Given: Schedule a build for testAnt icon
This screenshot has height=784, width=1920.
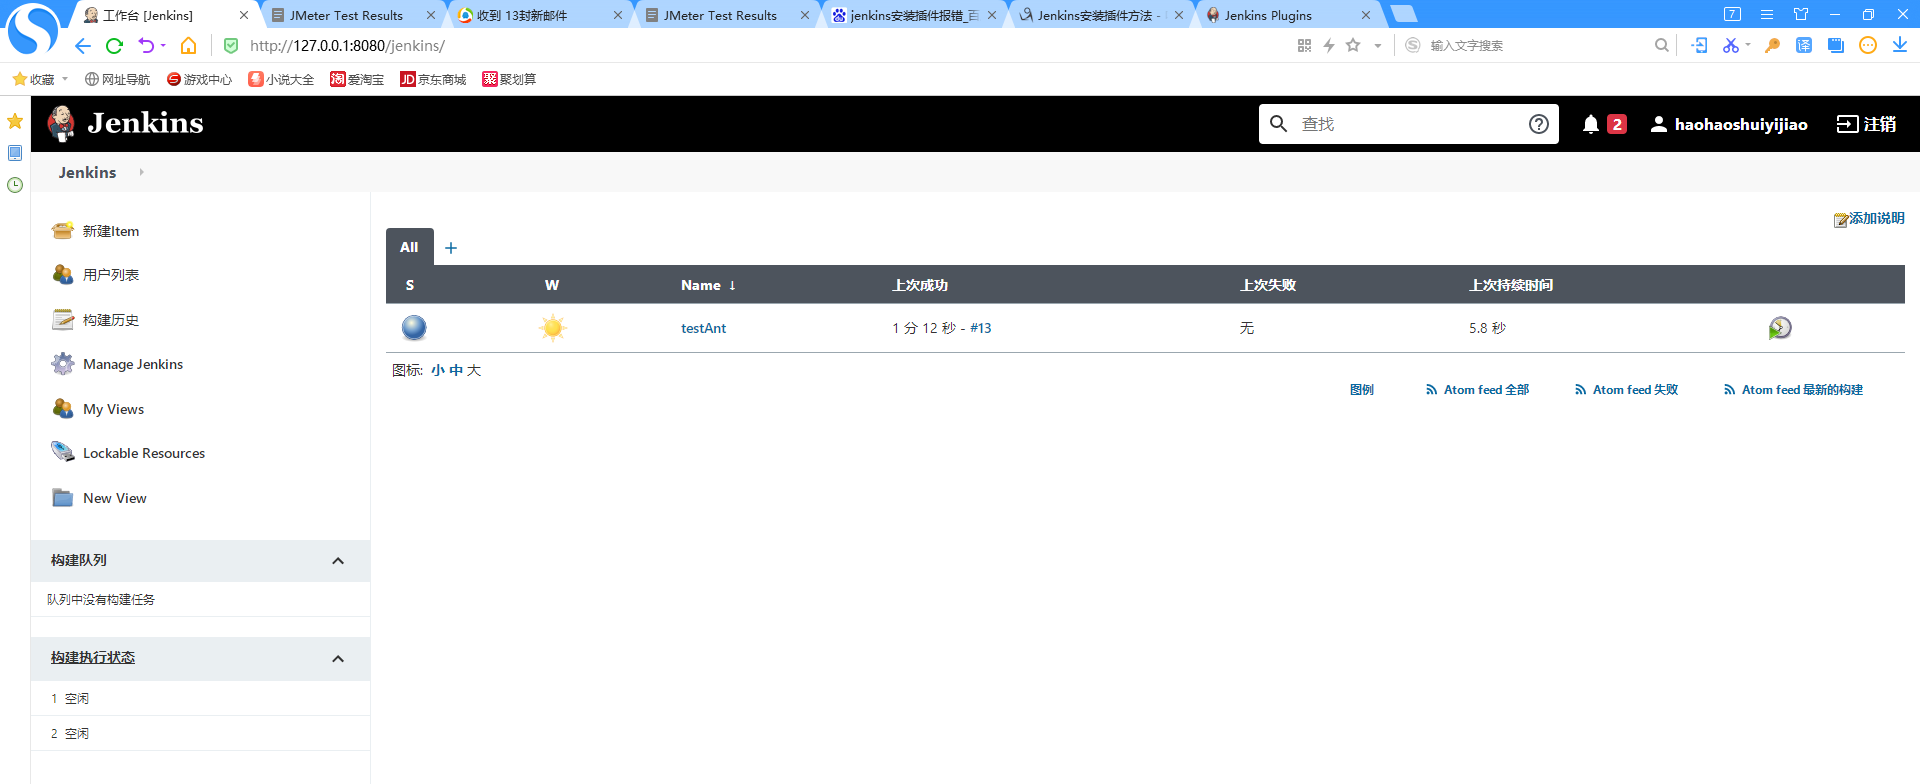Looking at the screenshot, I should pyautogui.click(x=1780, y=328).
